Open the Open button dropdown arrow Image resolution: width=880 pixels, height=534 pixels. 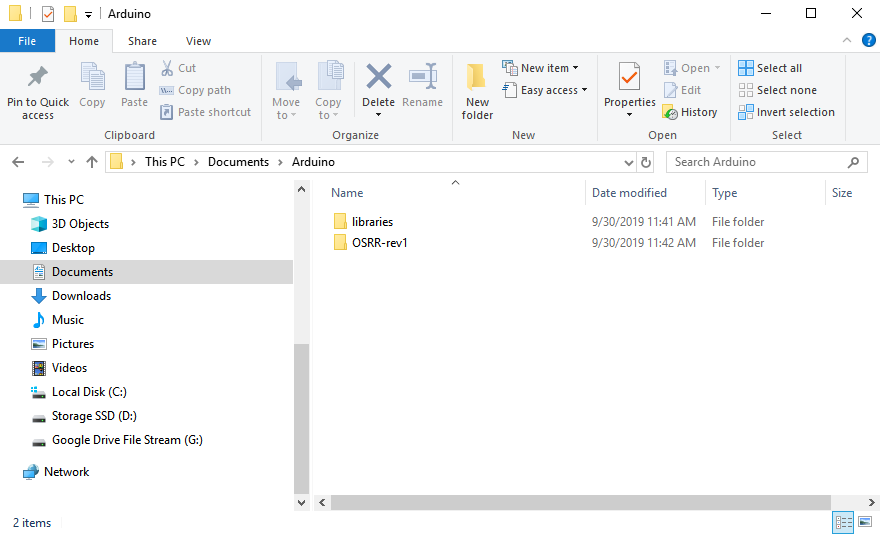point(717,68)
